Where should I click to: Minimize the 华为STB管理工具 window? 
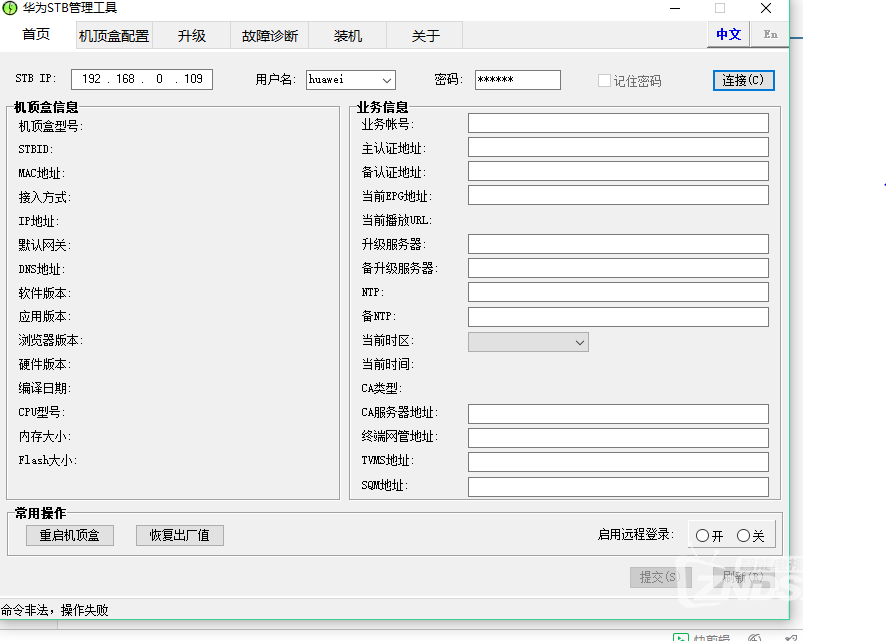(675, 8)
